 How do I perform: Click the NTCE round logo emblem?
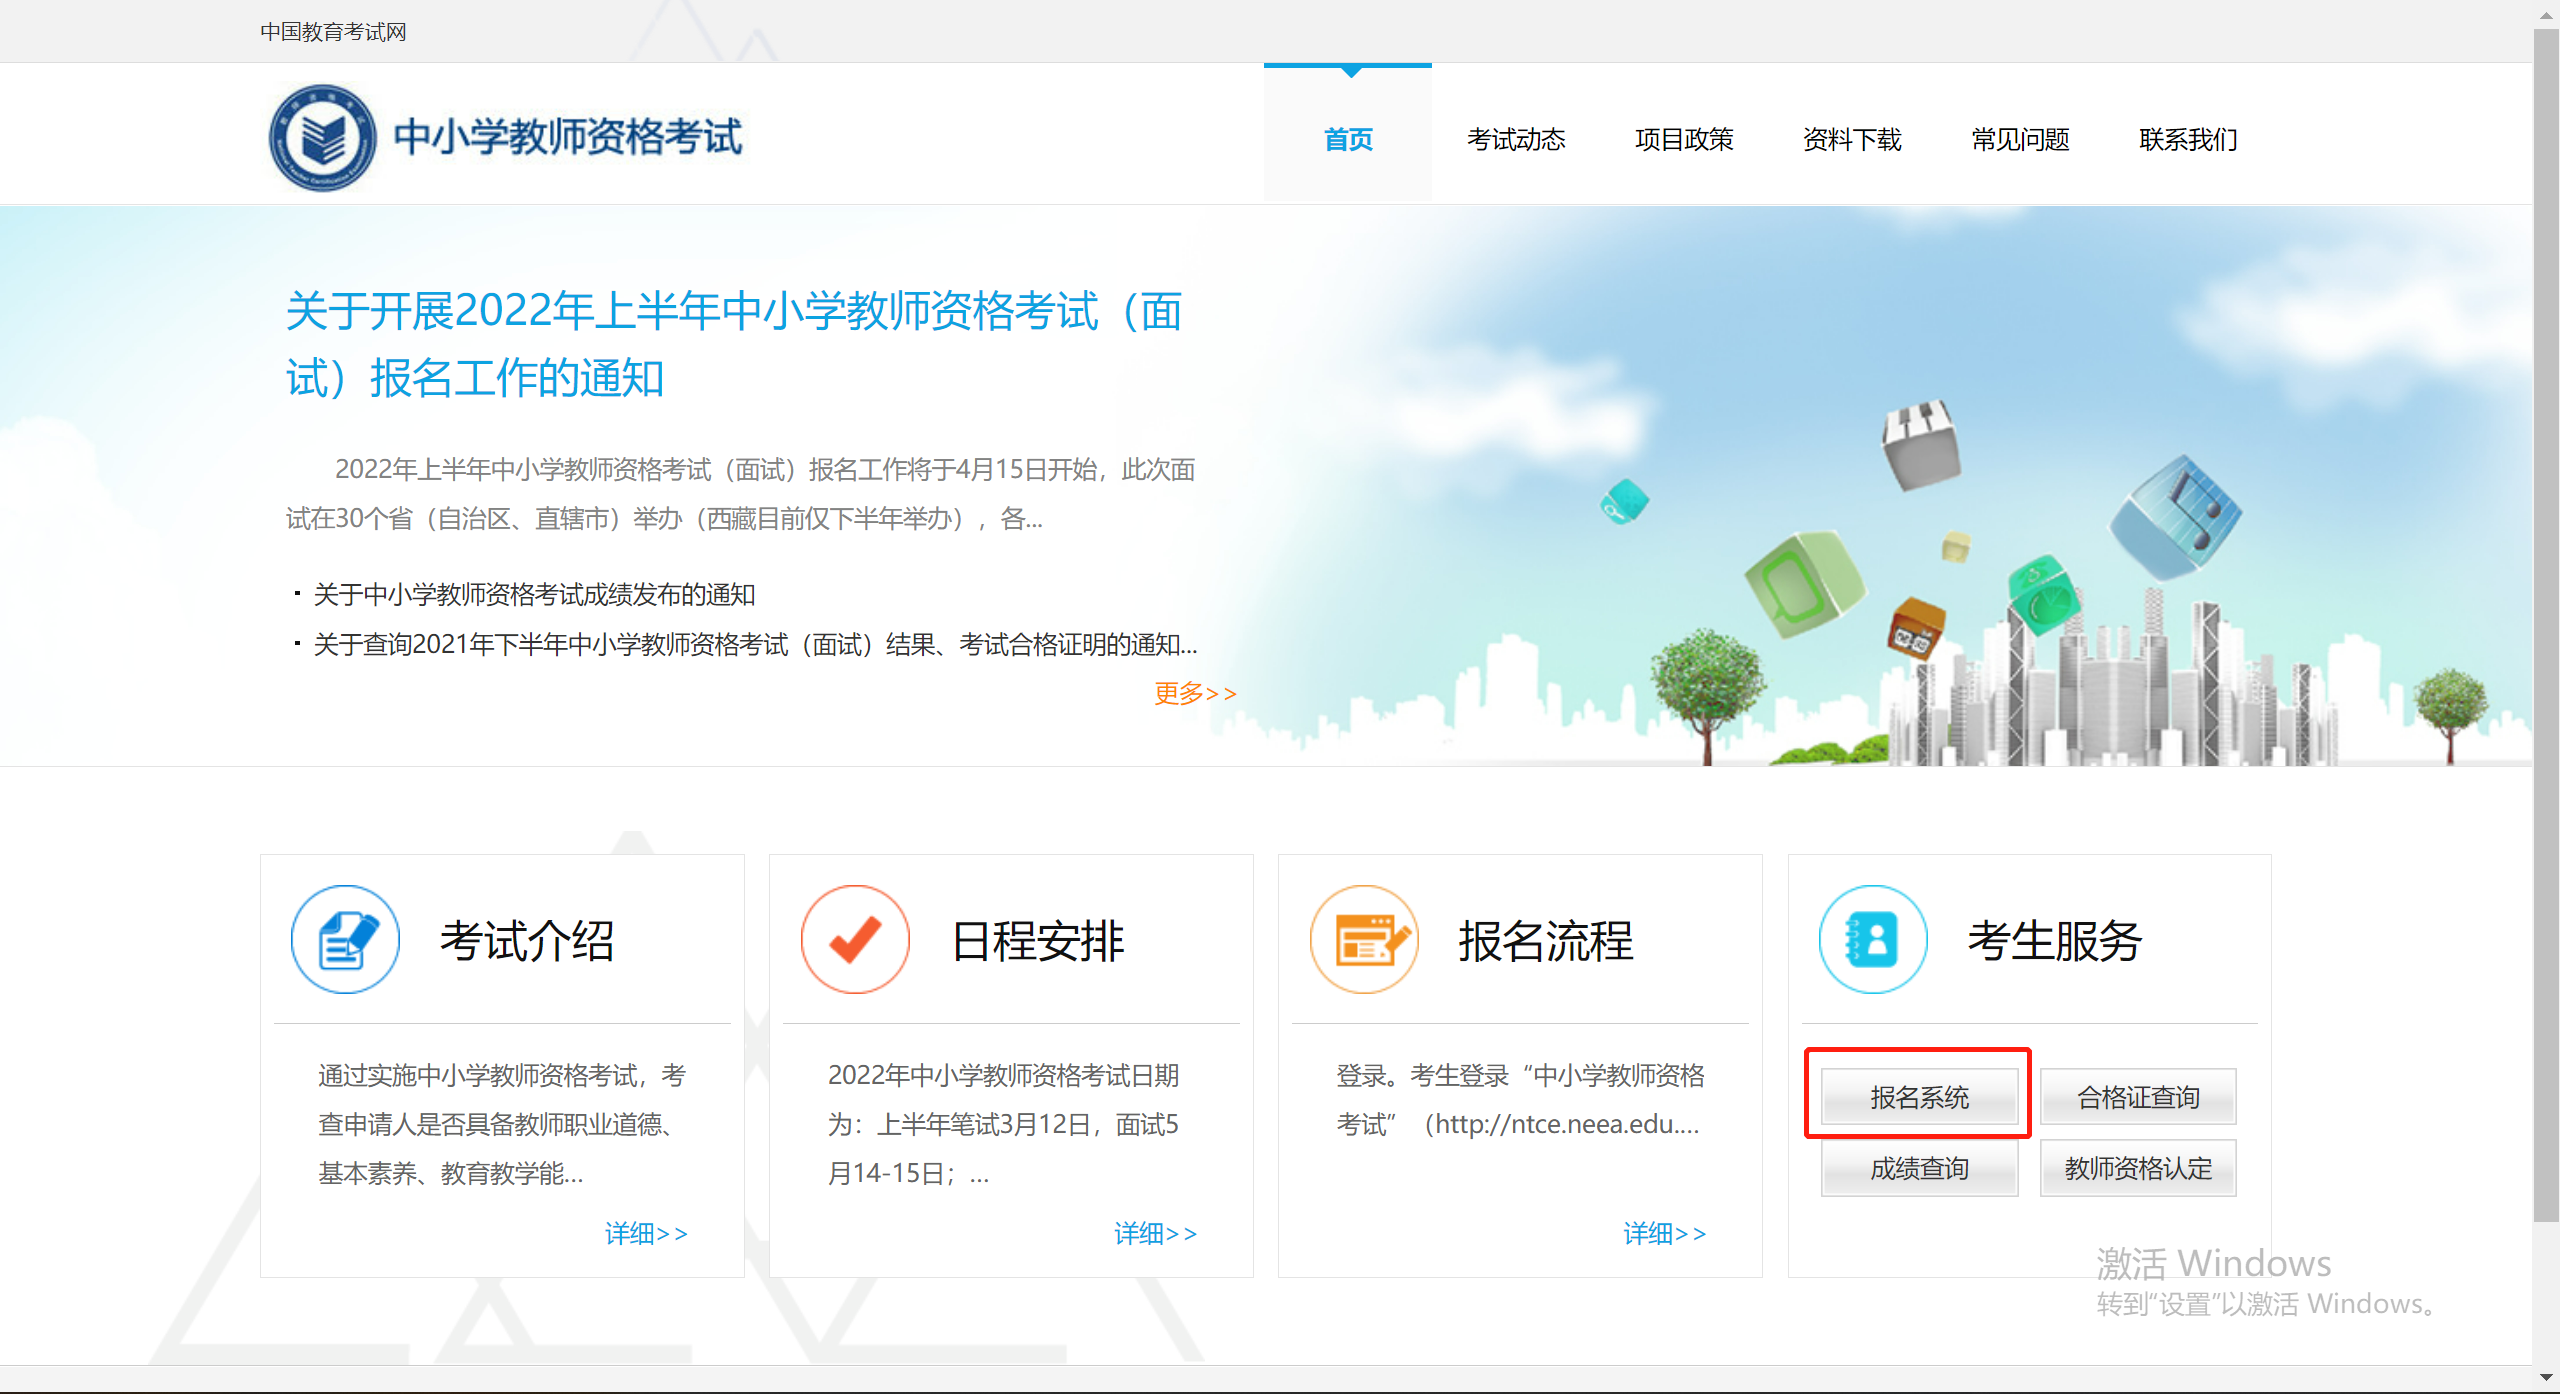(x=322, y=138)
